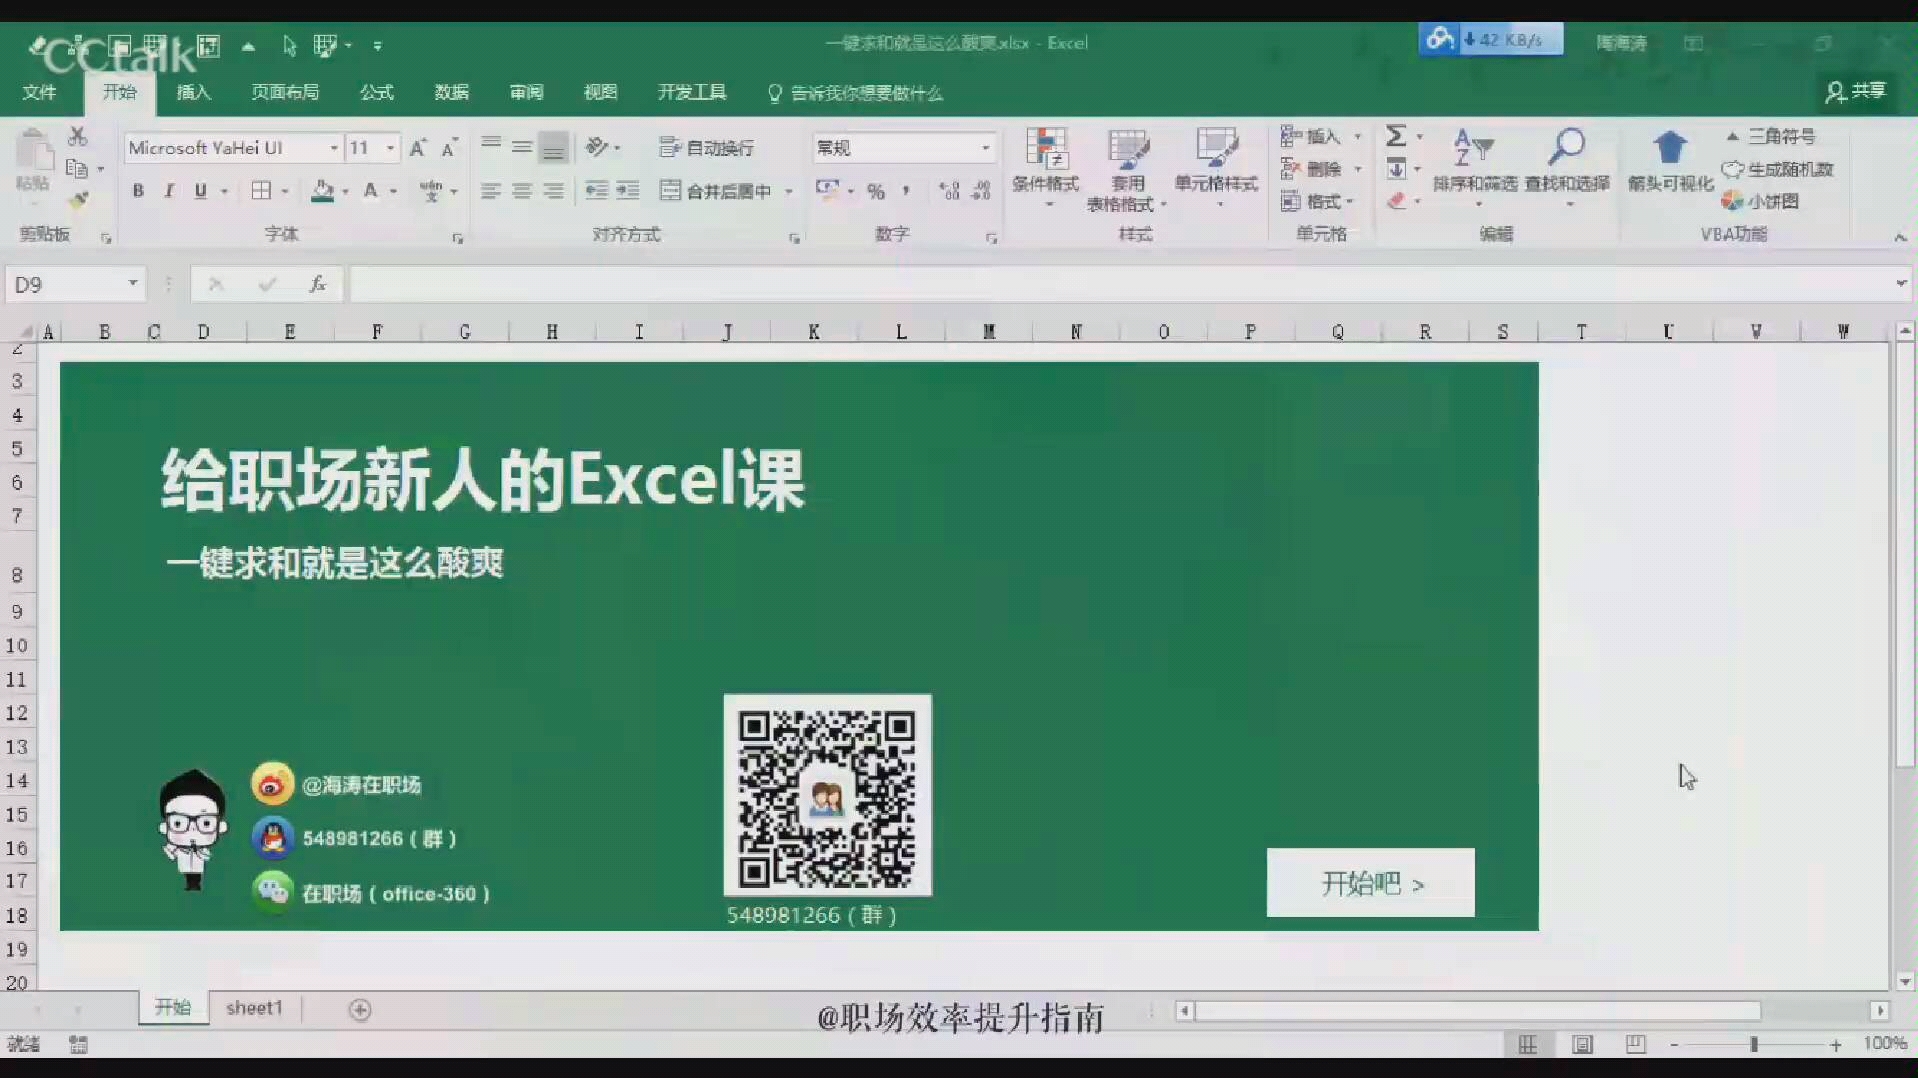Add a new sheet with plus icon
The height and width of the screenshot is (1078, 1918).
(360, 1010)
